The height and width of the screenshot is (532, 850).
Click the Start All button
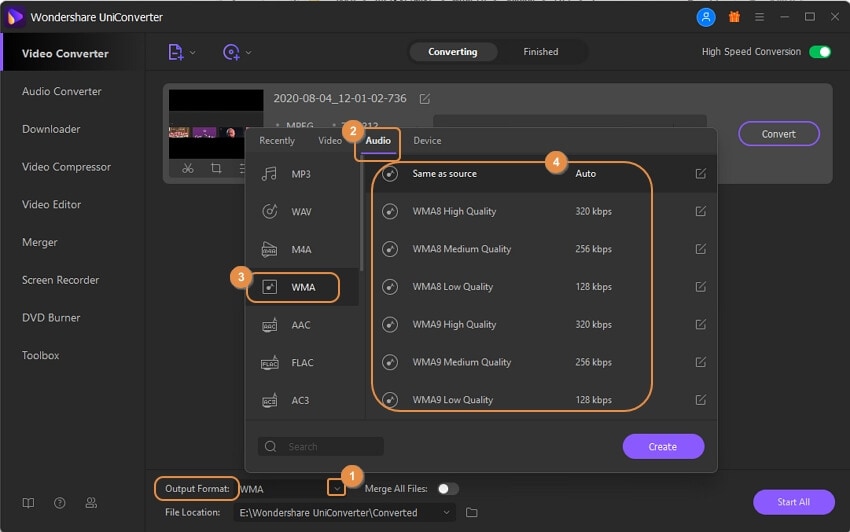(794, 502)
